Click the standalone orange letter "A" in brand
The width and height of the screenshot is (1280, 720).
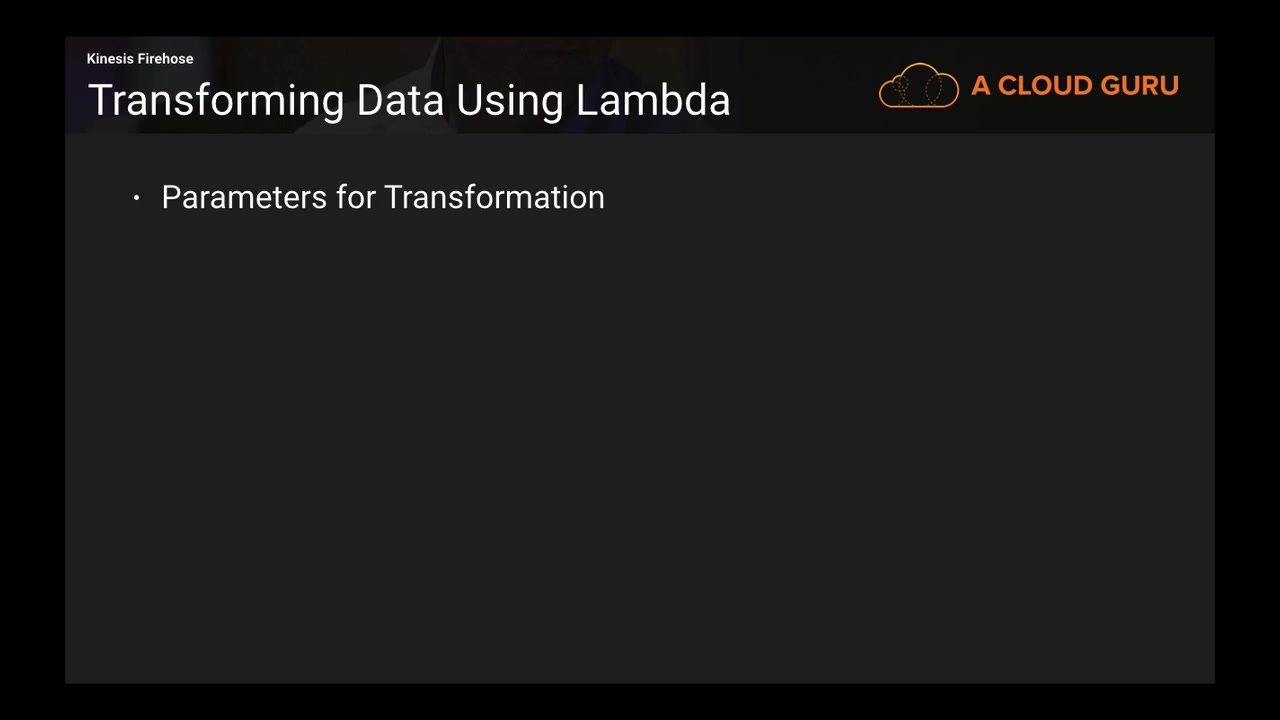pos(980,86)
